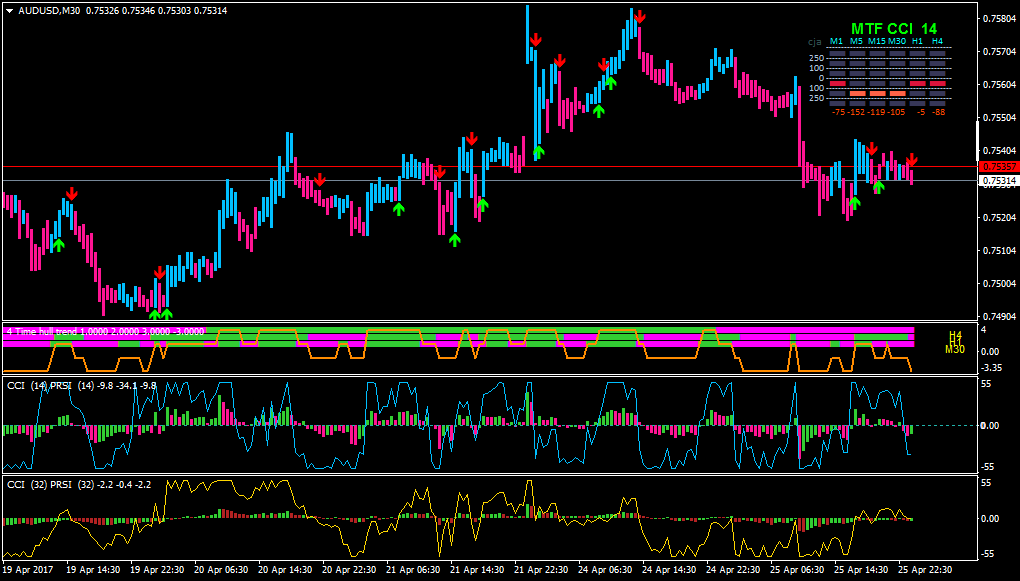
Task: Click the rightmost green buy arrow
Action: (879, 186)
